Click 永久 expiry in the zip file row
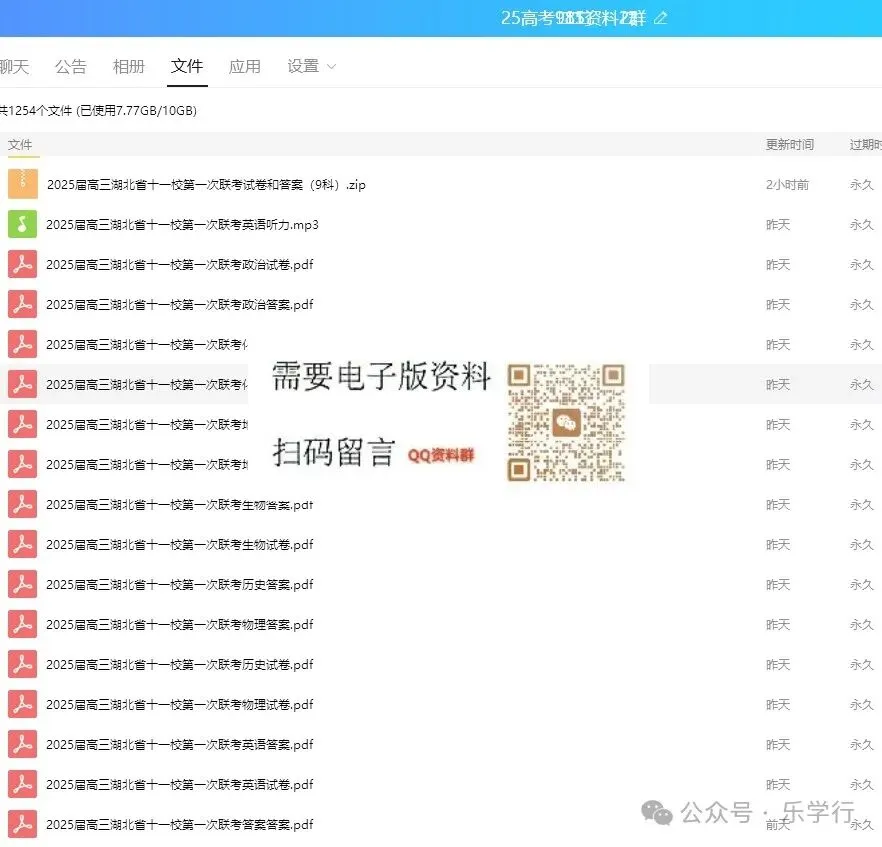 coord(861,184)
